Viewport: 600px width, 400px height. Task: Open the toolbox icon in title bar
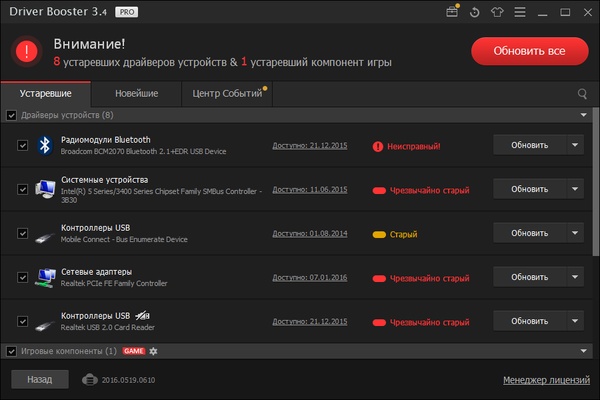pyautogui.click(x=452, y=12)
